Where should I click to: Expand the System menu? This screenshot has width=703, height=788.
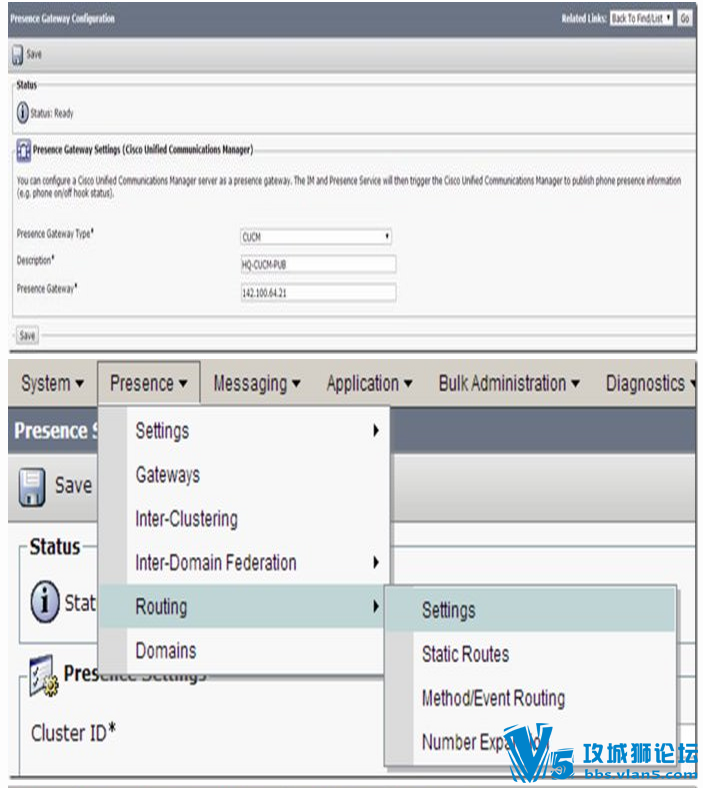52,383
